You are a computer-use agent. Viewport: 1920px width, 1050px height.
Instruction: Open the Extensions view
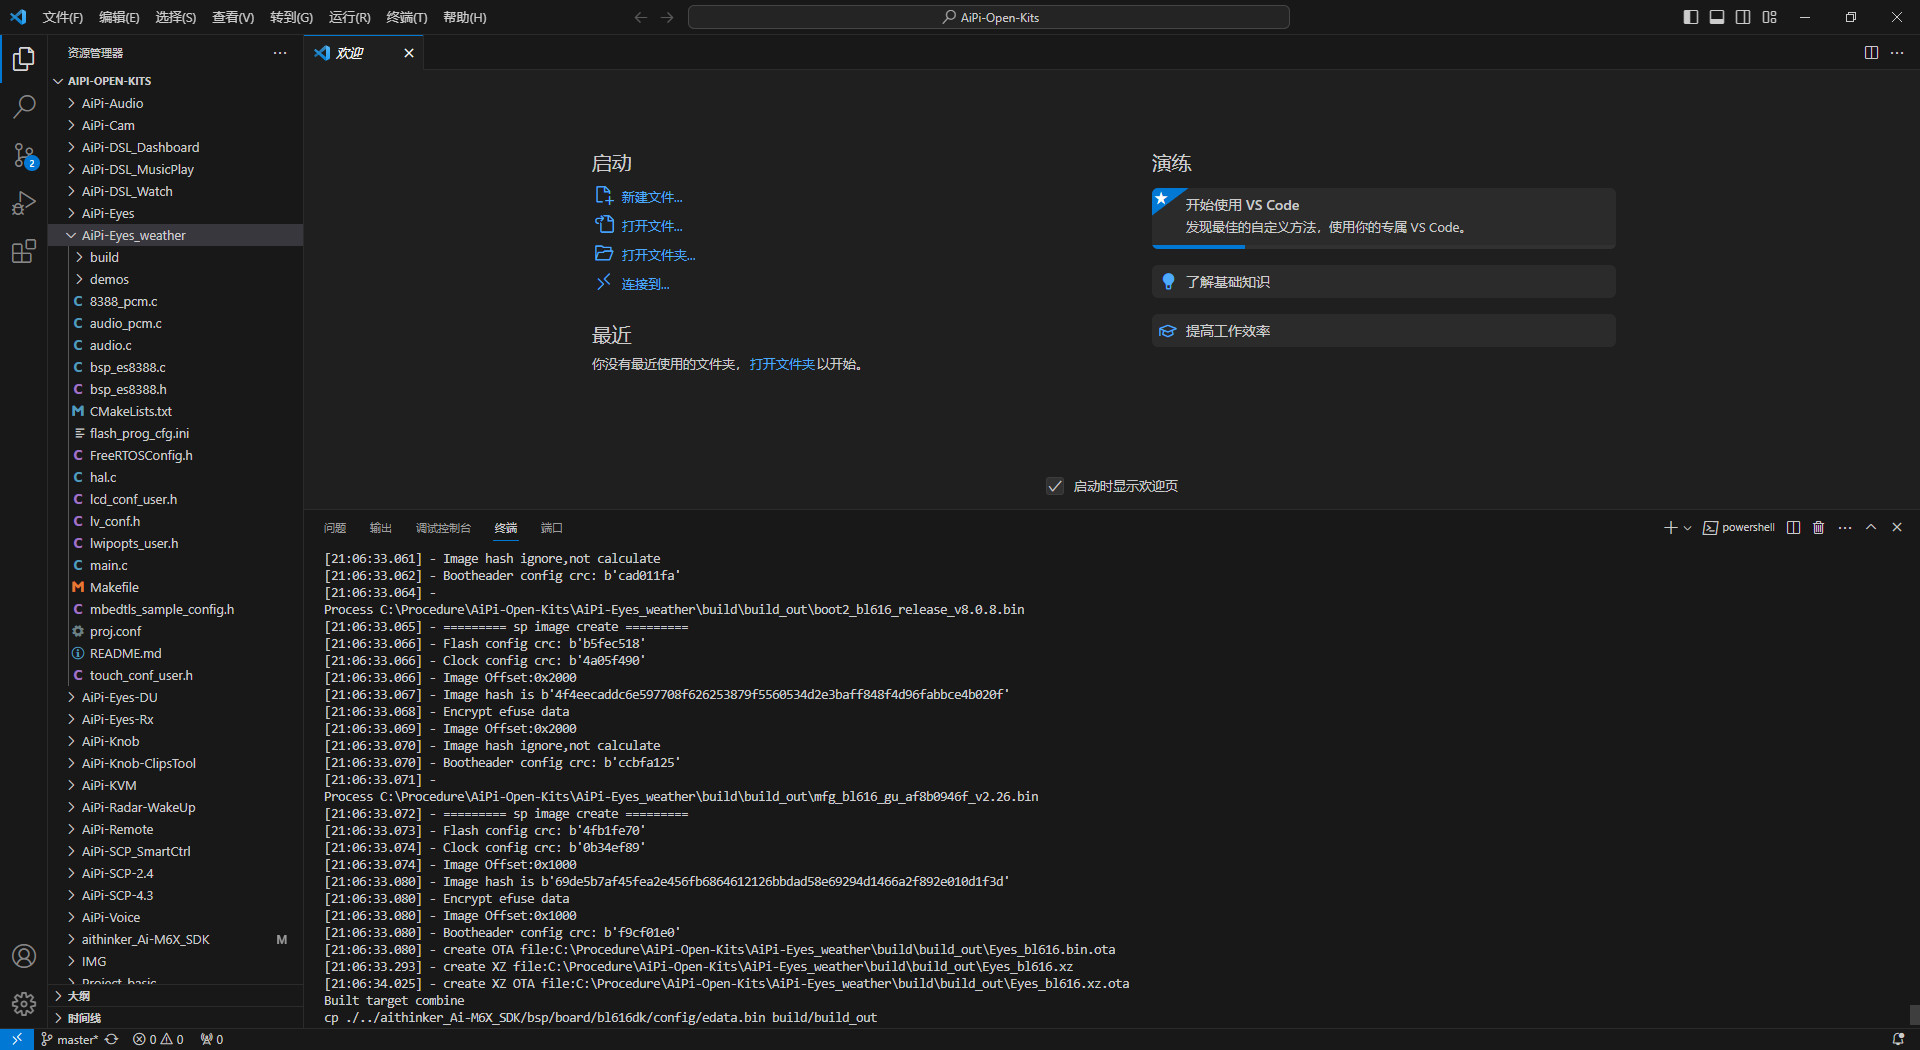click(24, 251)
